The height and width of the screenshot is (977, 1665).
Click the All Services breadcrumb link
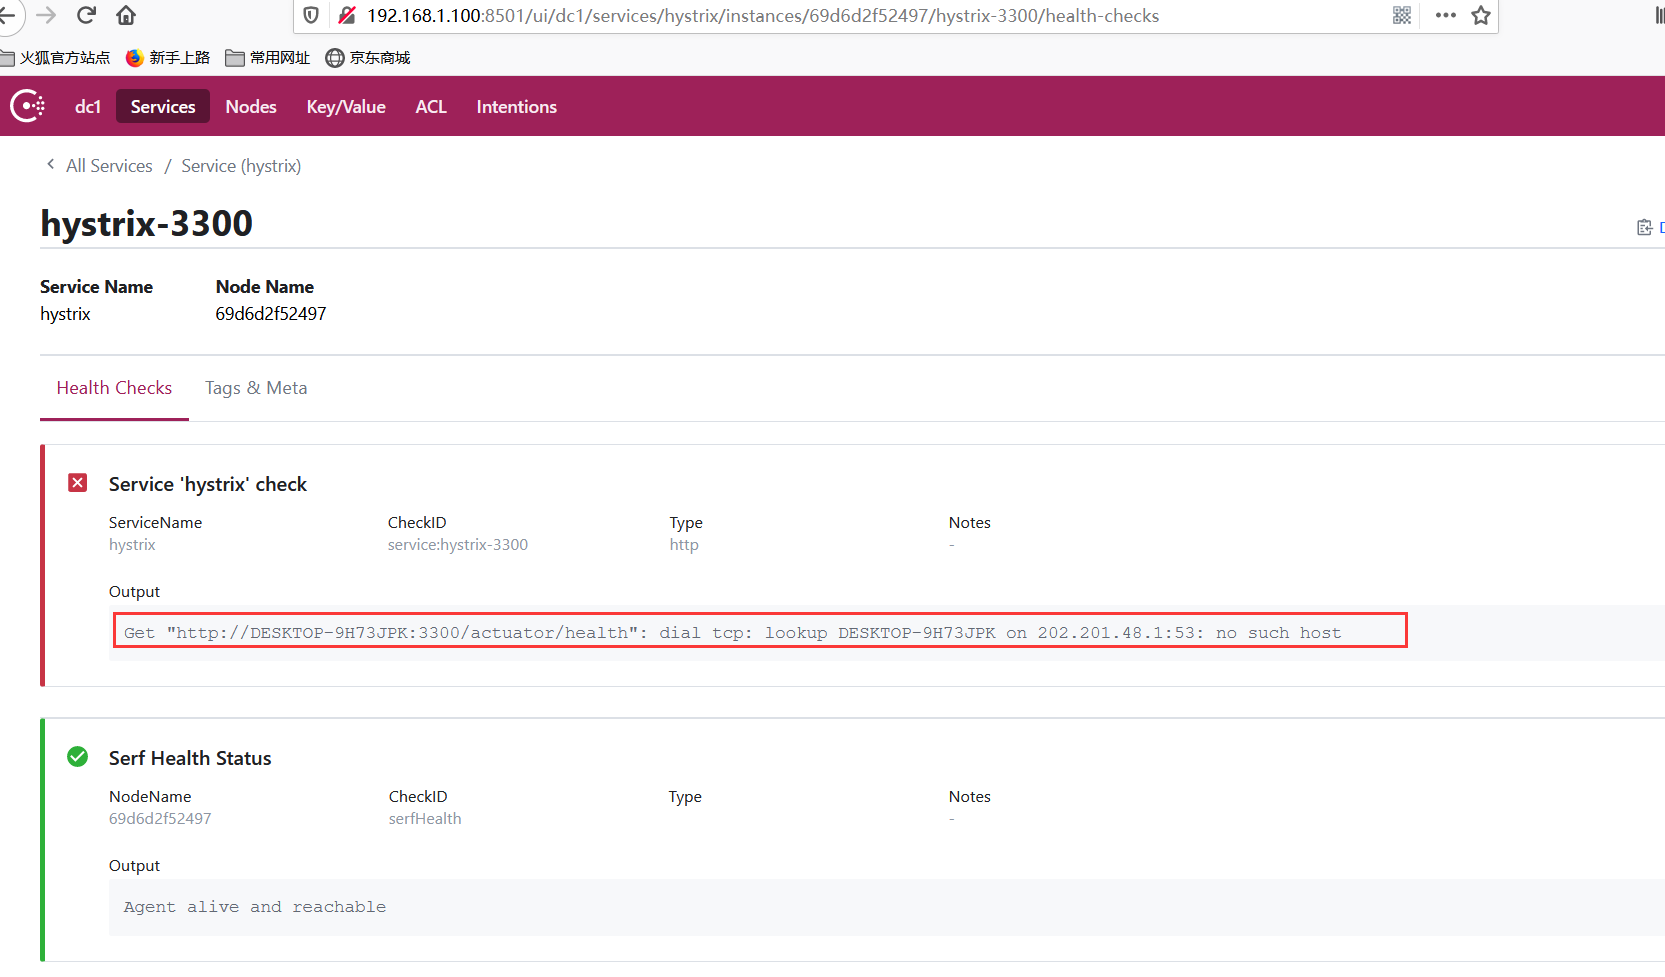point(108,165)
